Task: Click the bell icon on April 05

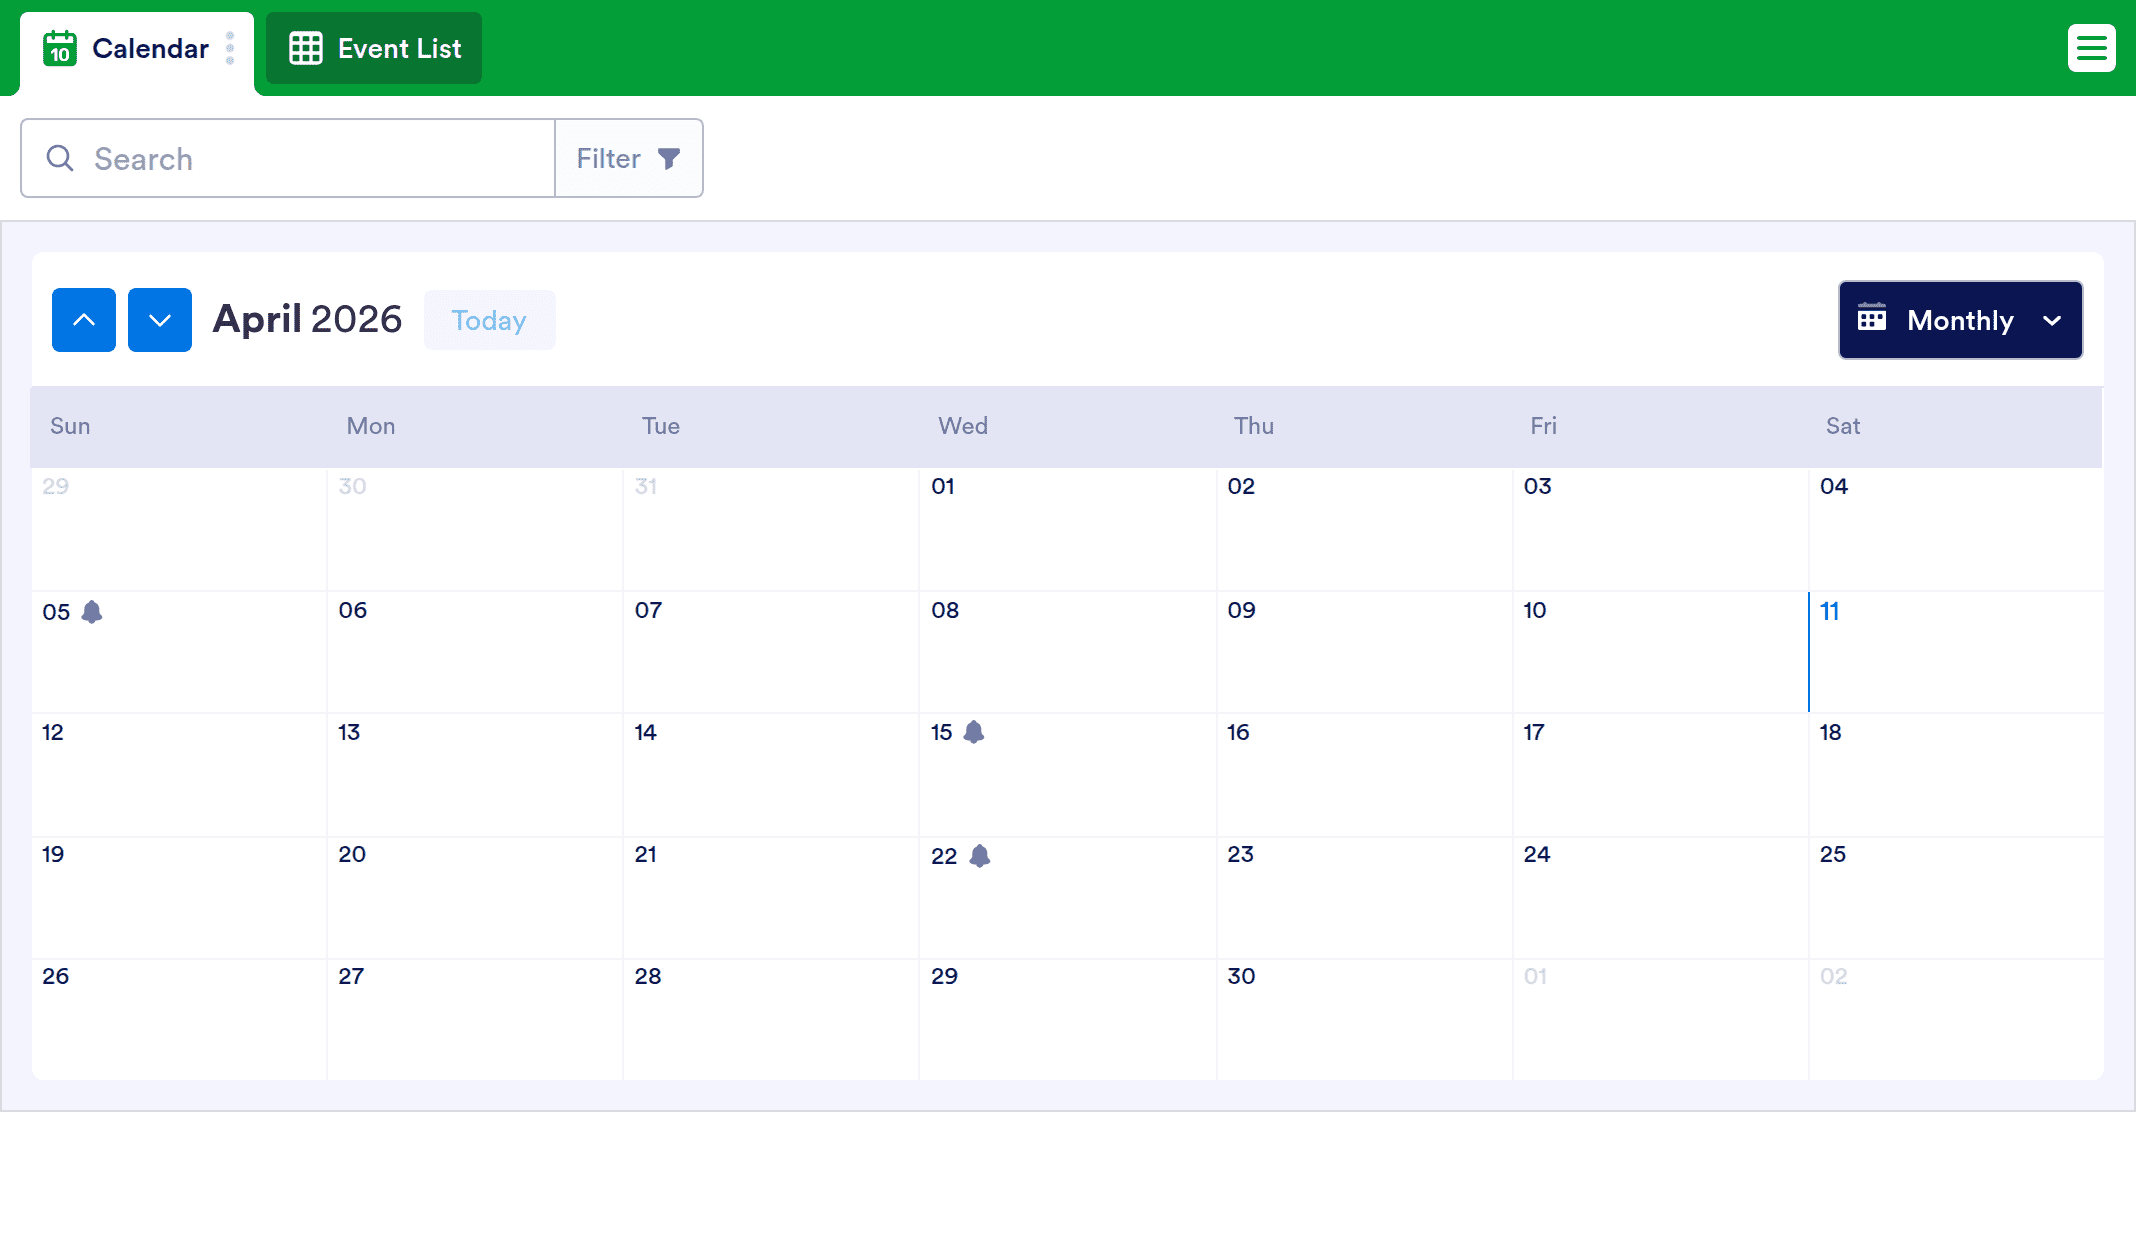Action: 92,612
